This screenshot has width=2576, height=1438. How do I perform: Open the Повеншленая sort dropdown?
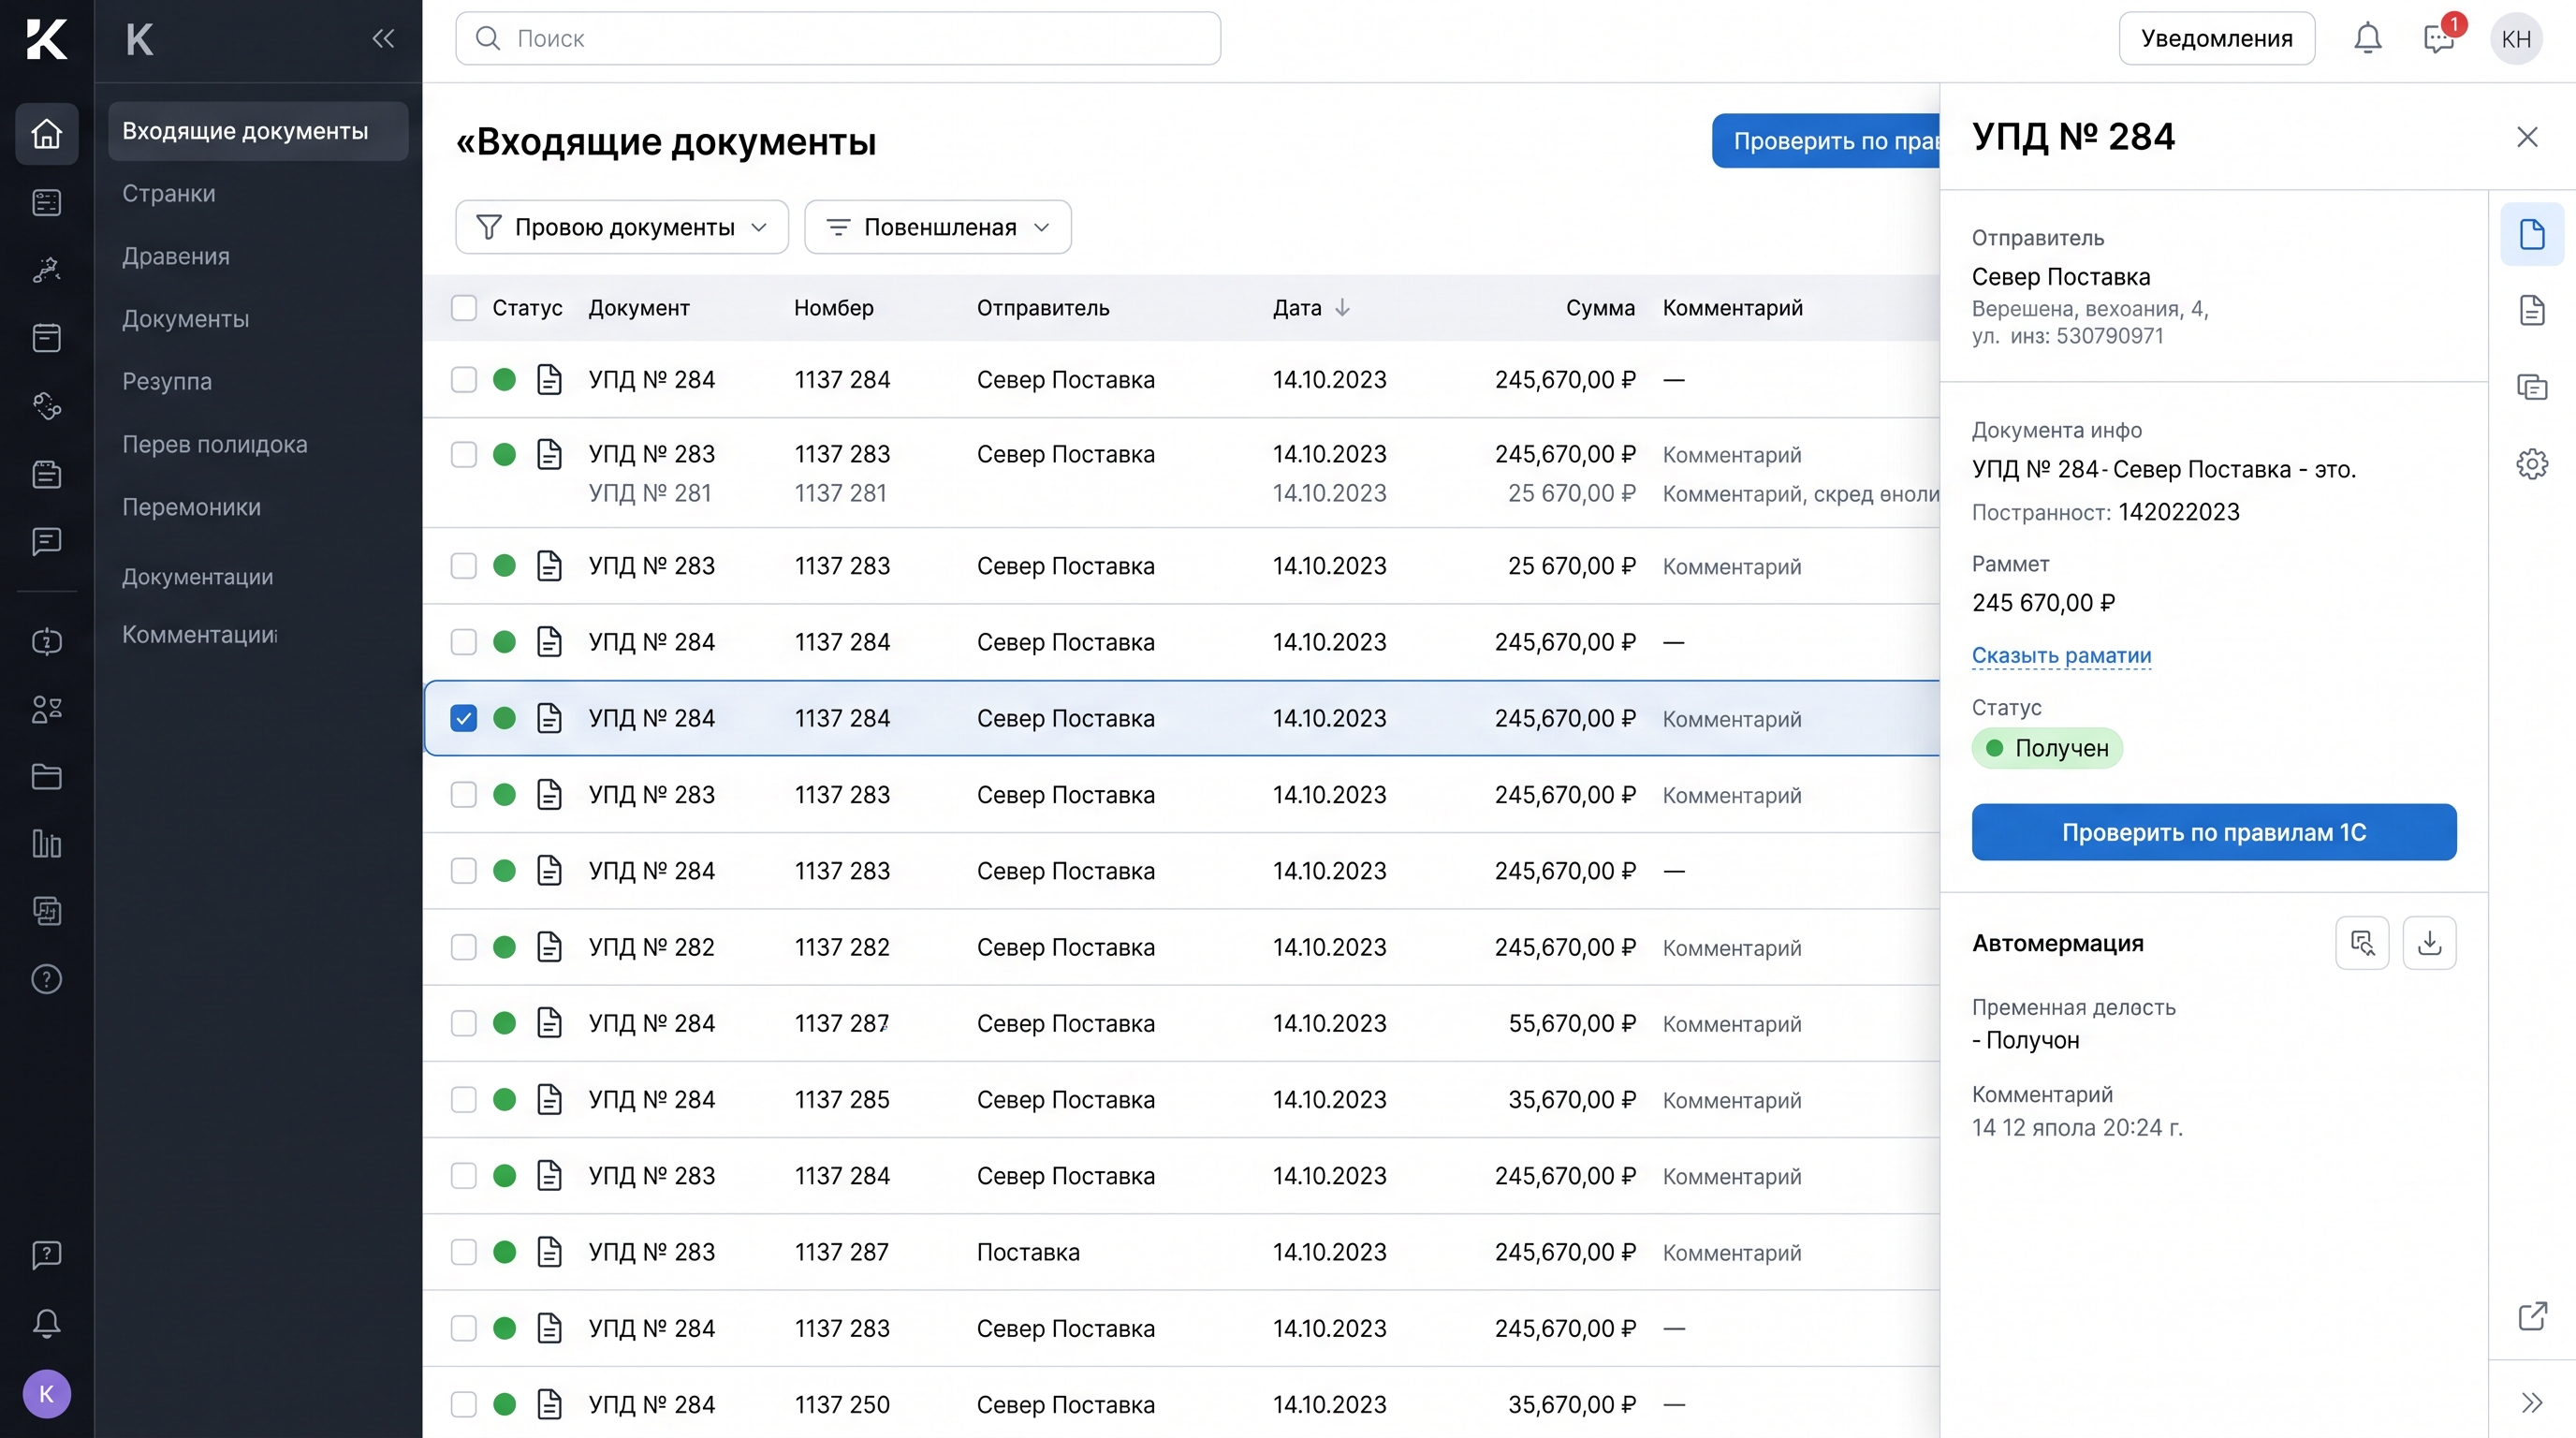point(938,227)
